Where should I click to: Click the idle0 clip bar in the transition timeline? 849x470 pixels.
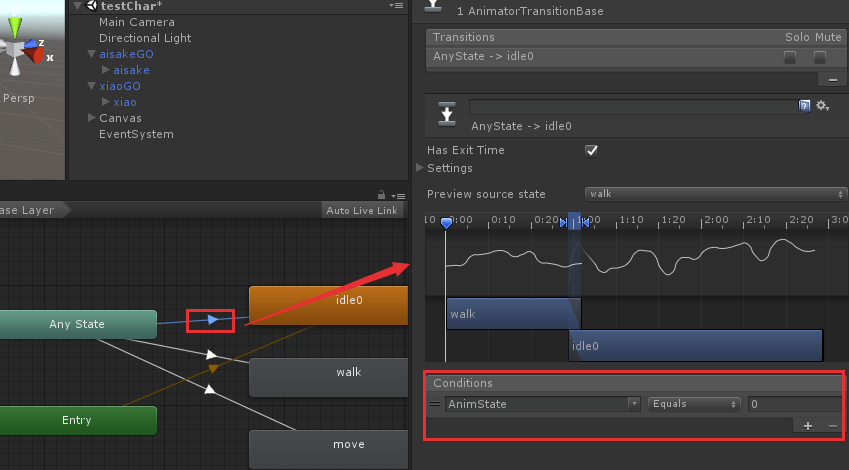pos(695,345)
